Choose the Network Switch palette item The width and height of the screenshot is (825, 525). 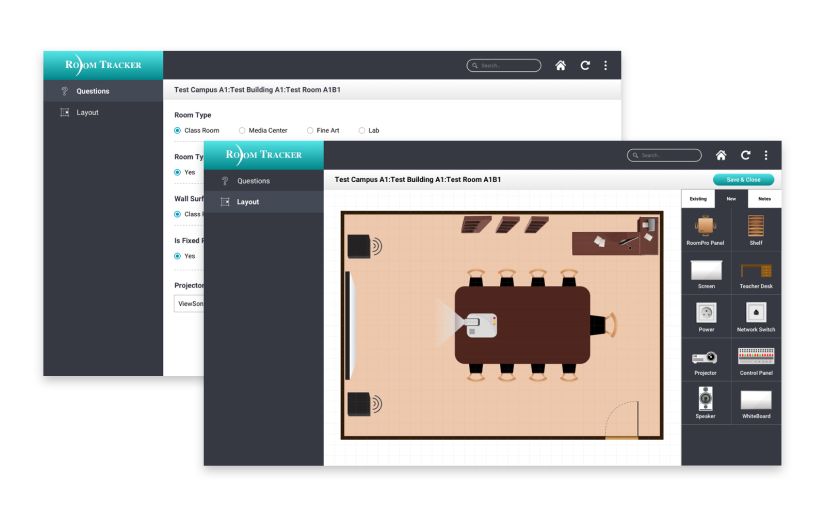click(756, 317)
